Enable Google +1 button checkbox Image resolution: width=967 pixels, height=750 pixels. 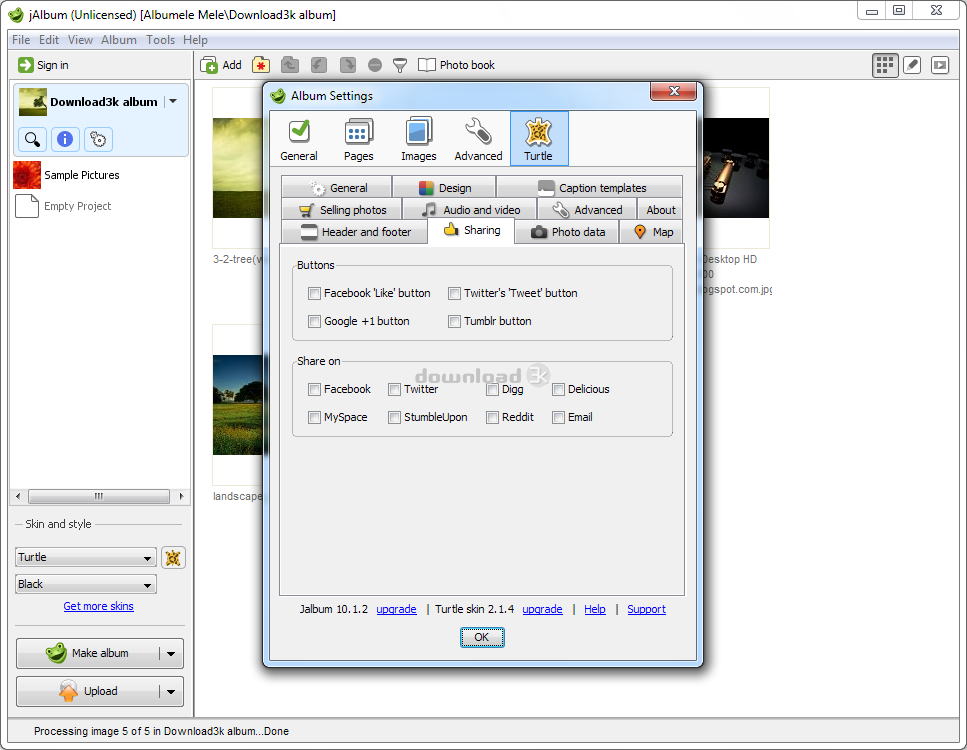coord(315,321)
